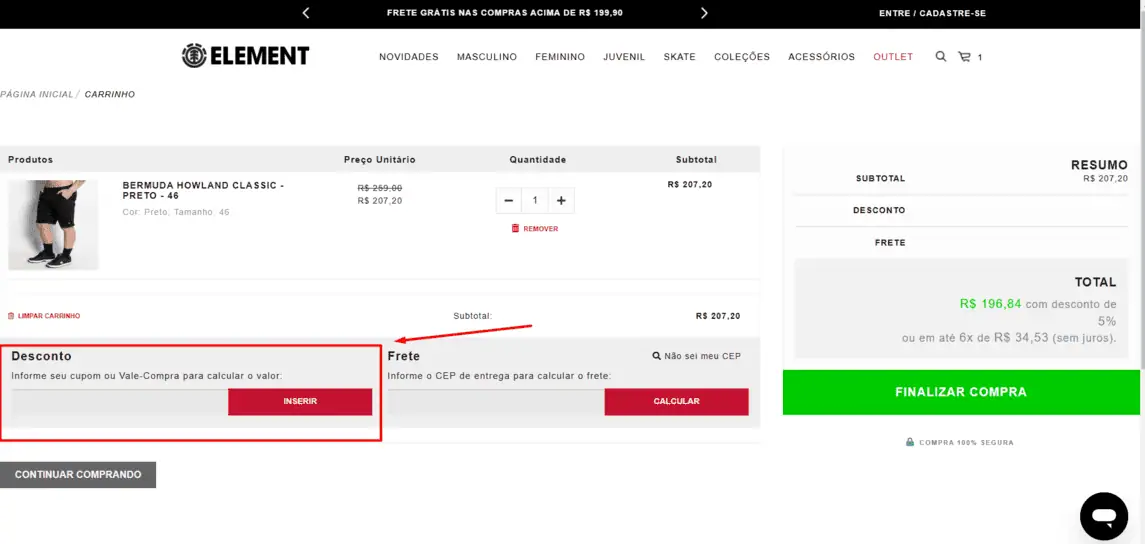1145x544 pixels.
Task: Decrease quantity with the minus button
Action: tap(508, 200)
